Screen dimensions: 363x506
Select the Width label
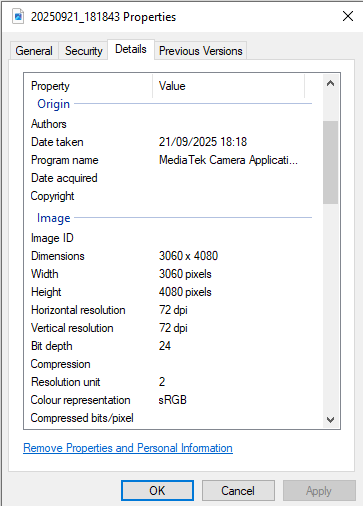click(x=45, y=274)
